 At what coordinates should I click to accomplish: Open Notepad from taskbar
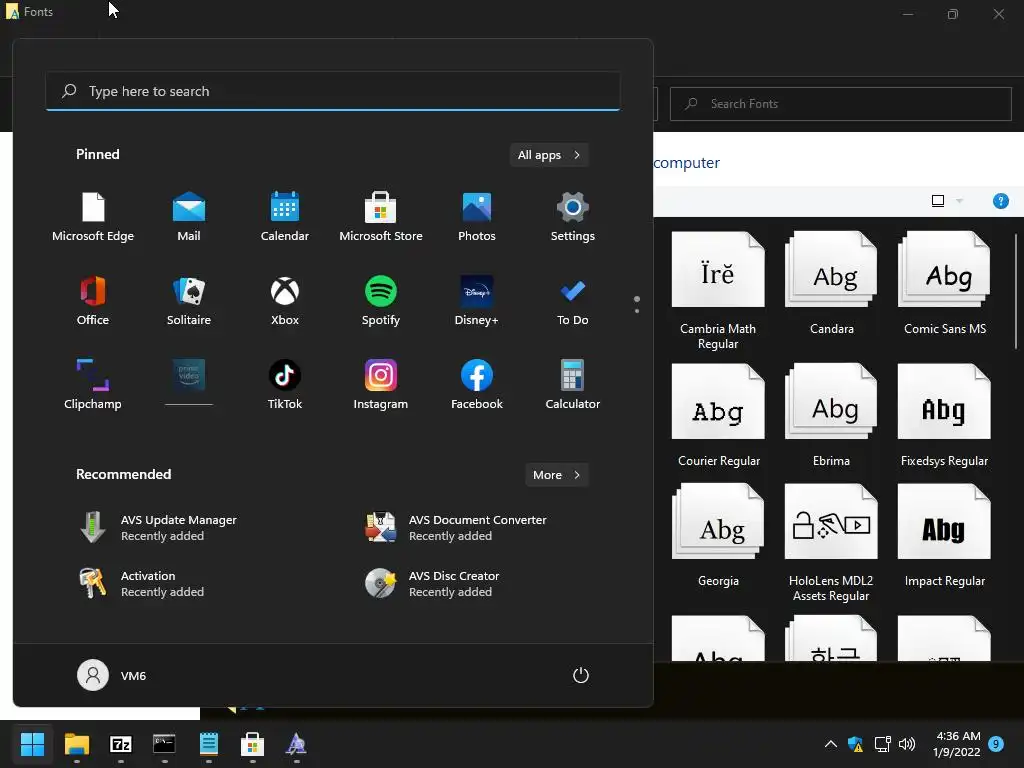pos(208,744)
